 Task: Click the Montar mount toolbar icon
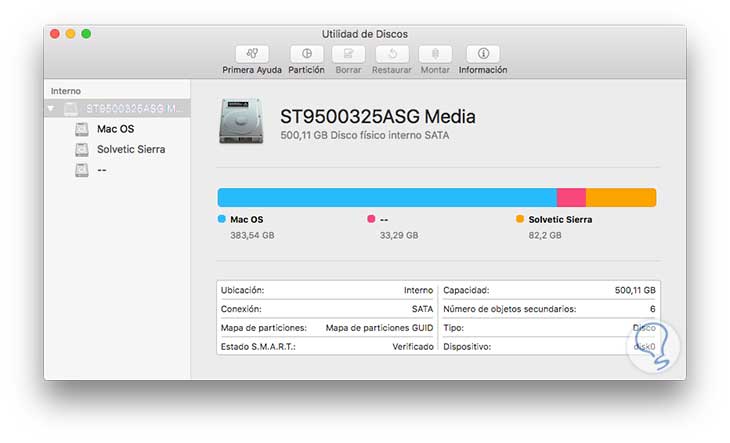coord(434,54)
